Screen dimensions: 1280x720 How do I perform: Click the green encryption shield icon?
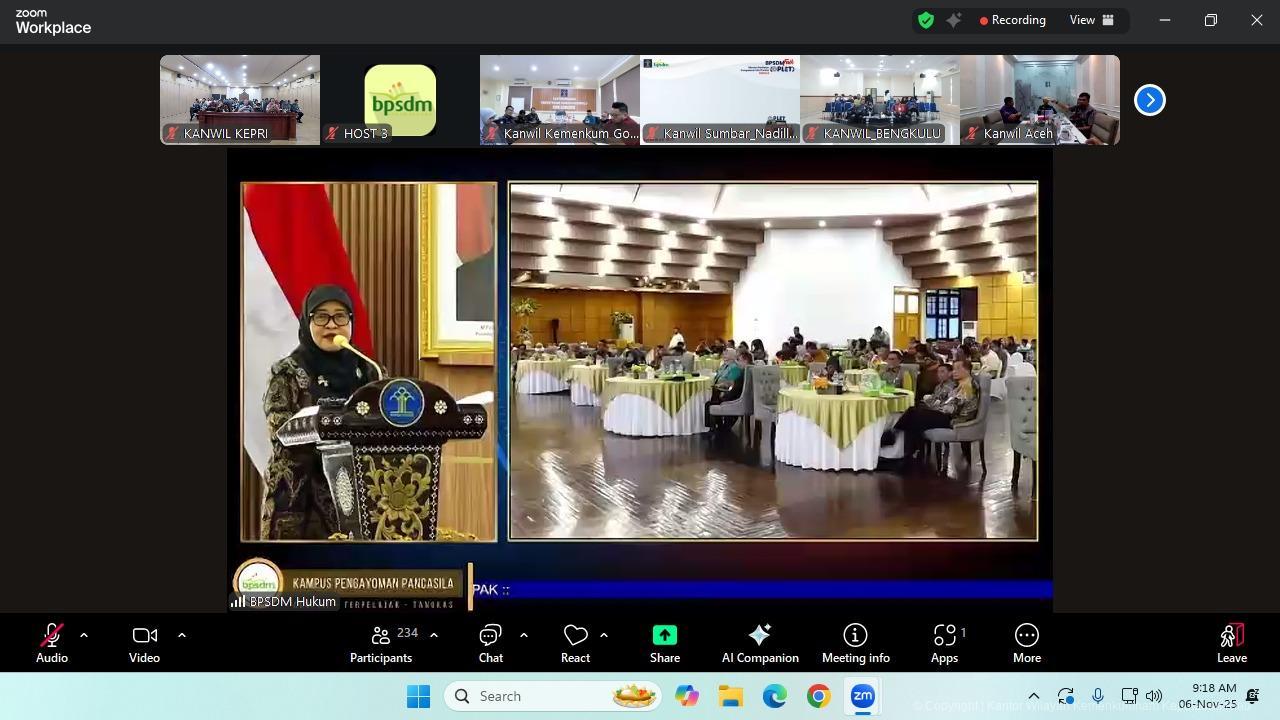(926, 20)
